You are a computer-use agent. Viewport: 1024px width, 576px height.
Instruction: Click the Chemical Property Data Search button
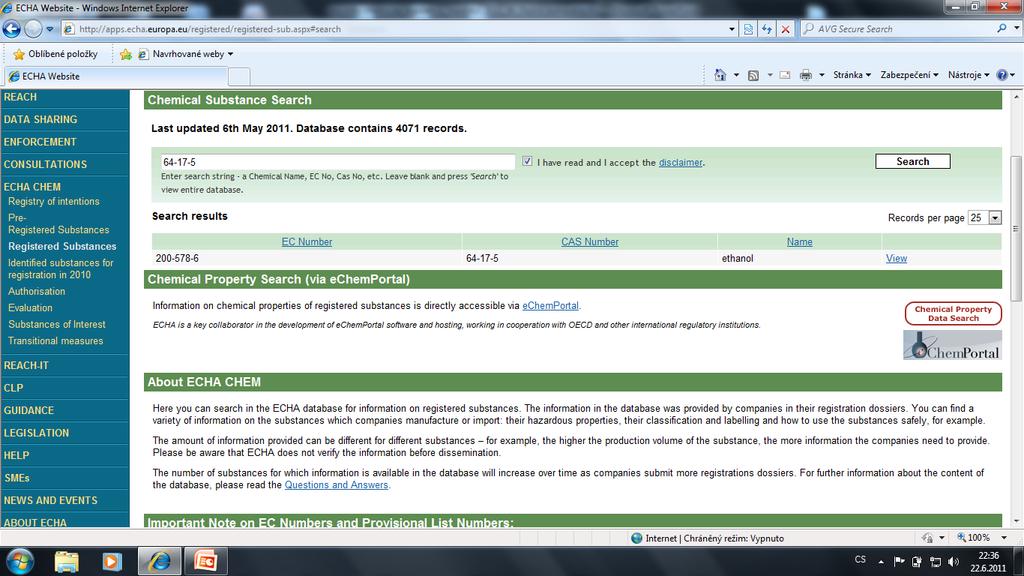coord(953,313)
